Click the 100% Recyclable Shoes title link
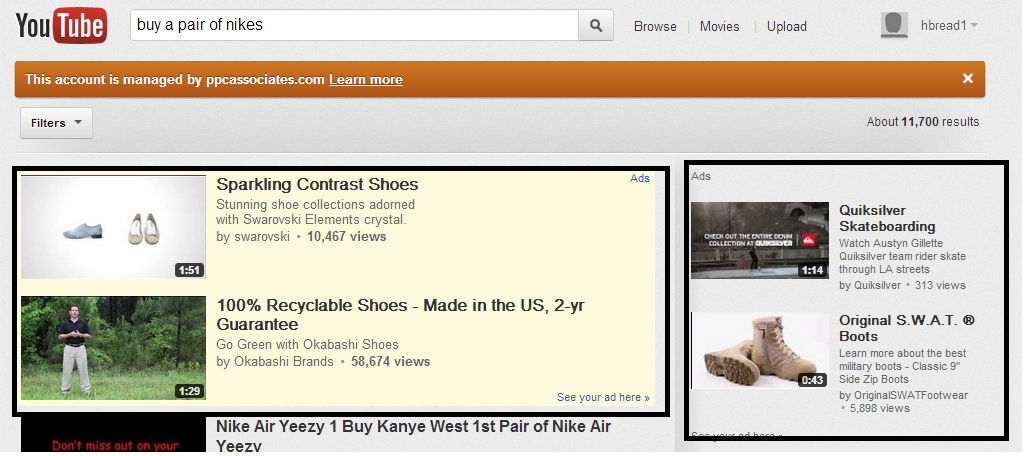1026x456 pixels. [x=400, y=315]
